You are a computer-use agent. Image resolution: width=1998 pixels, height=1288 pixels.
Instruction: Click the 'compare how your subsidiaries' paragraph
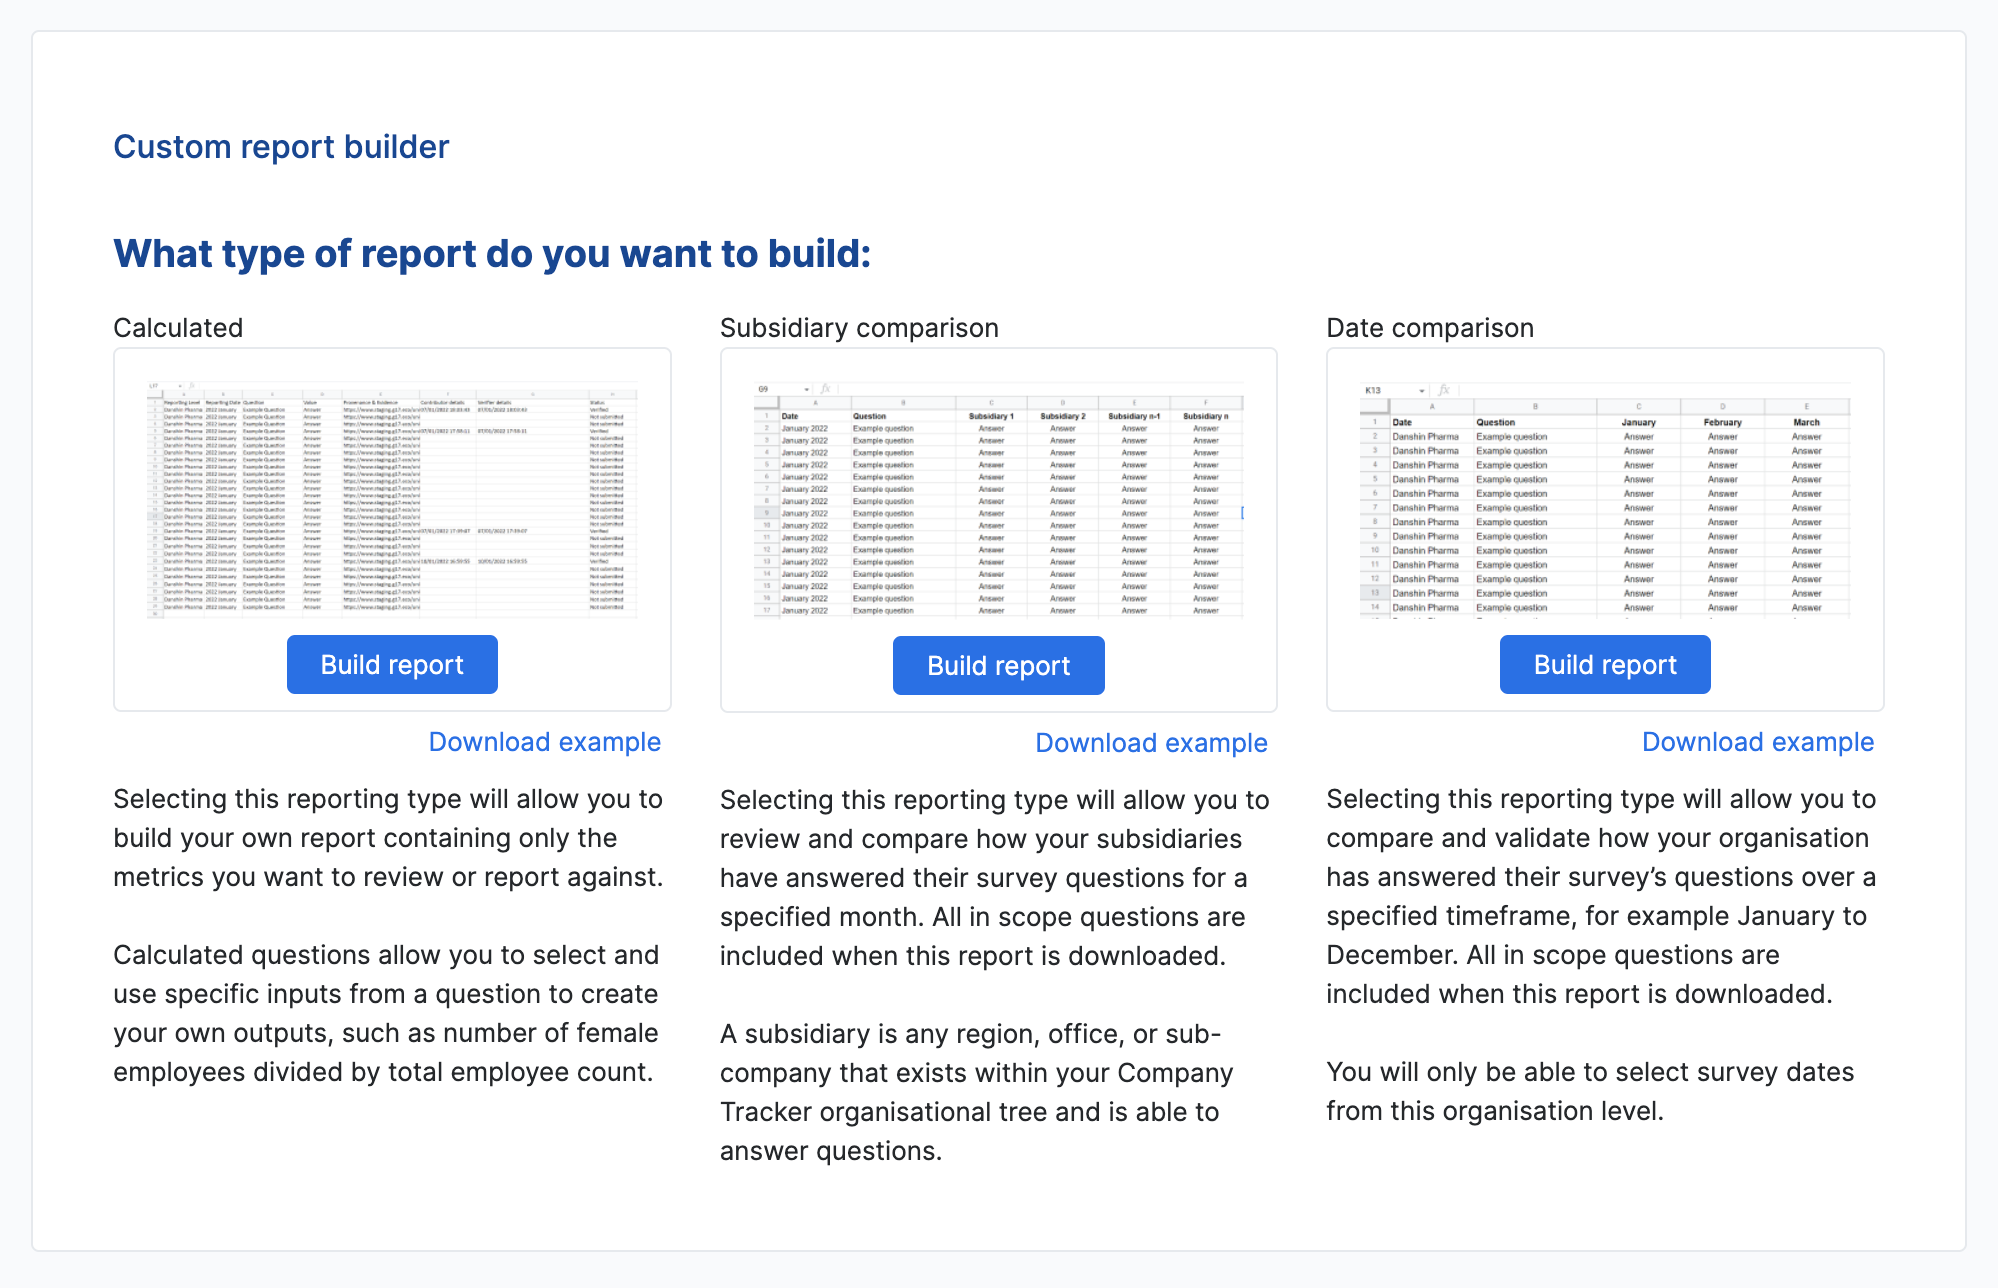coord(994,878)
